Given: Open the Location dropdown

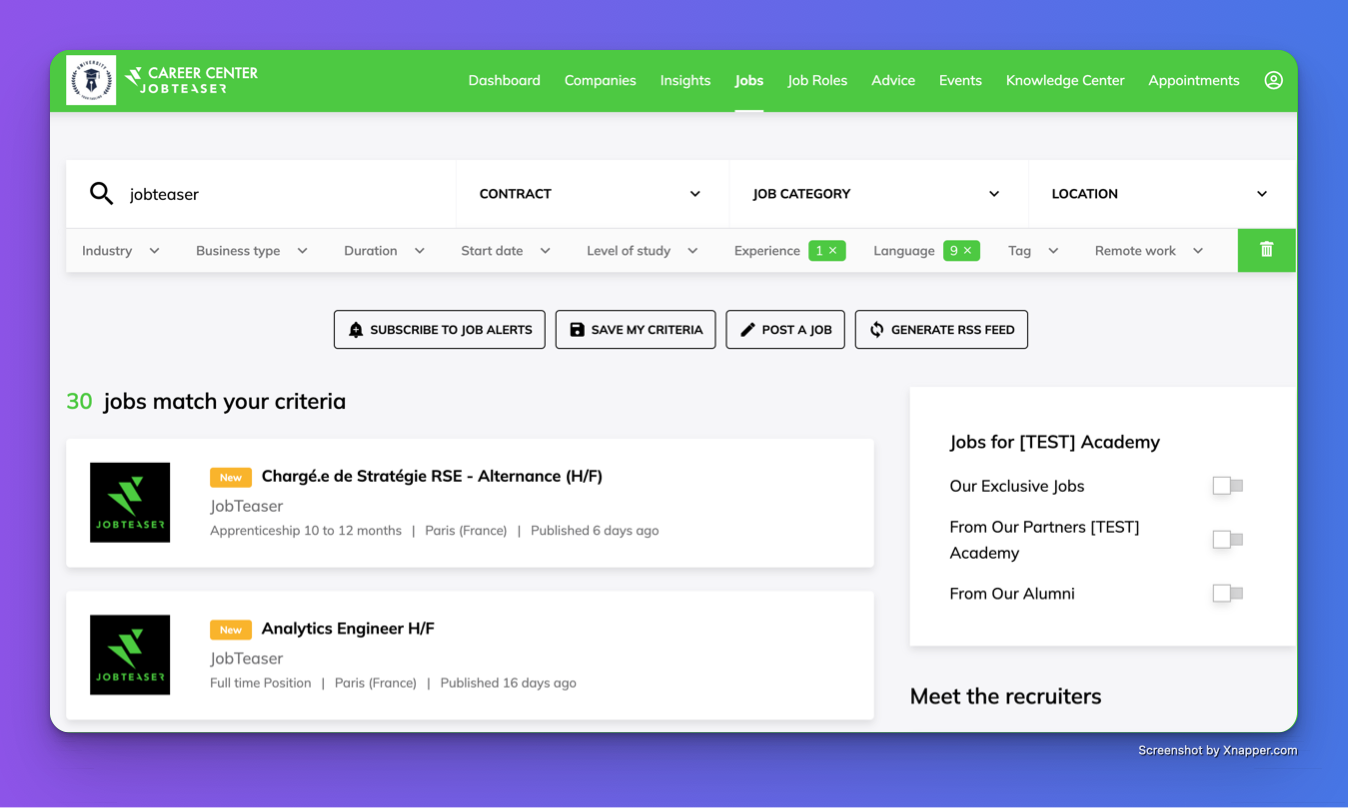Looking at the screenshot, I should 1161,194.
